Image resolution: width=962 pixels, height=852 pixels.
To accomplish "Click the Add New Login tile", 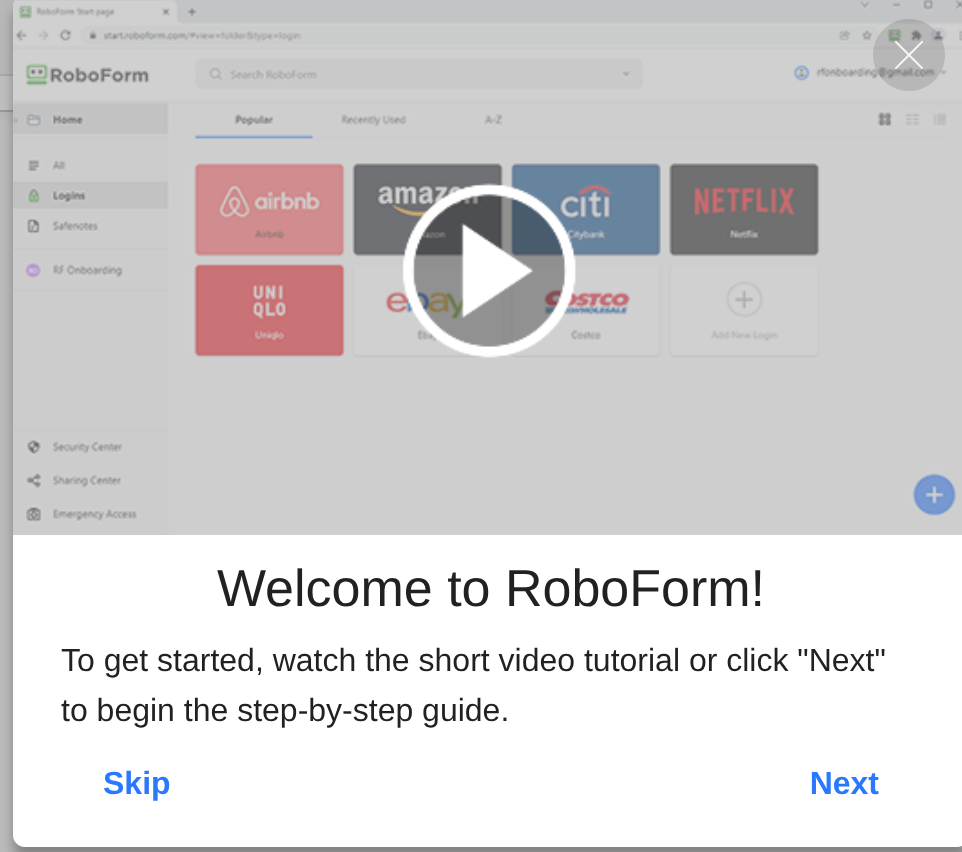I will coord(744,310).
